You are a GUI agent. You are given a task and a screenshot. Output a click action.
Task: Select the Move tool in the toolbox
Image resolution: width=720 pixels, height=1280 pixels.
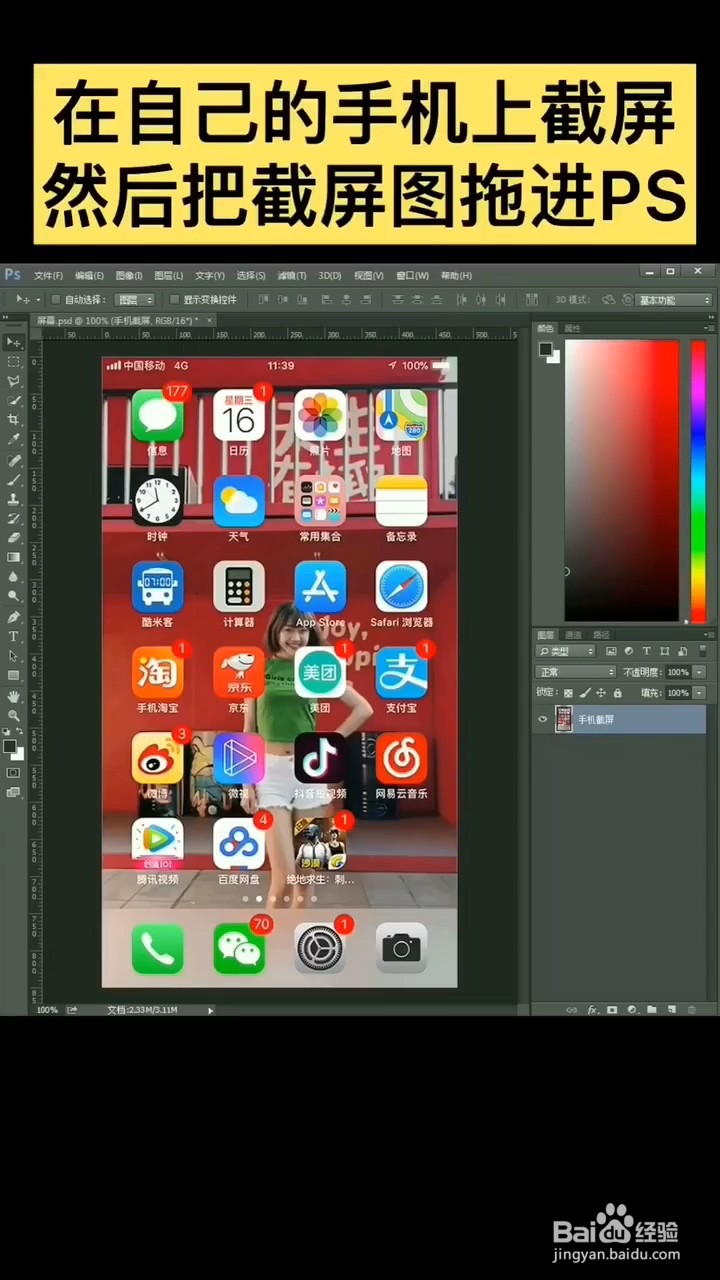click(14, 342)
